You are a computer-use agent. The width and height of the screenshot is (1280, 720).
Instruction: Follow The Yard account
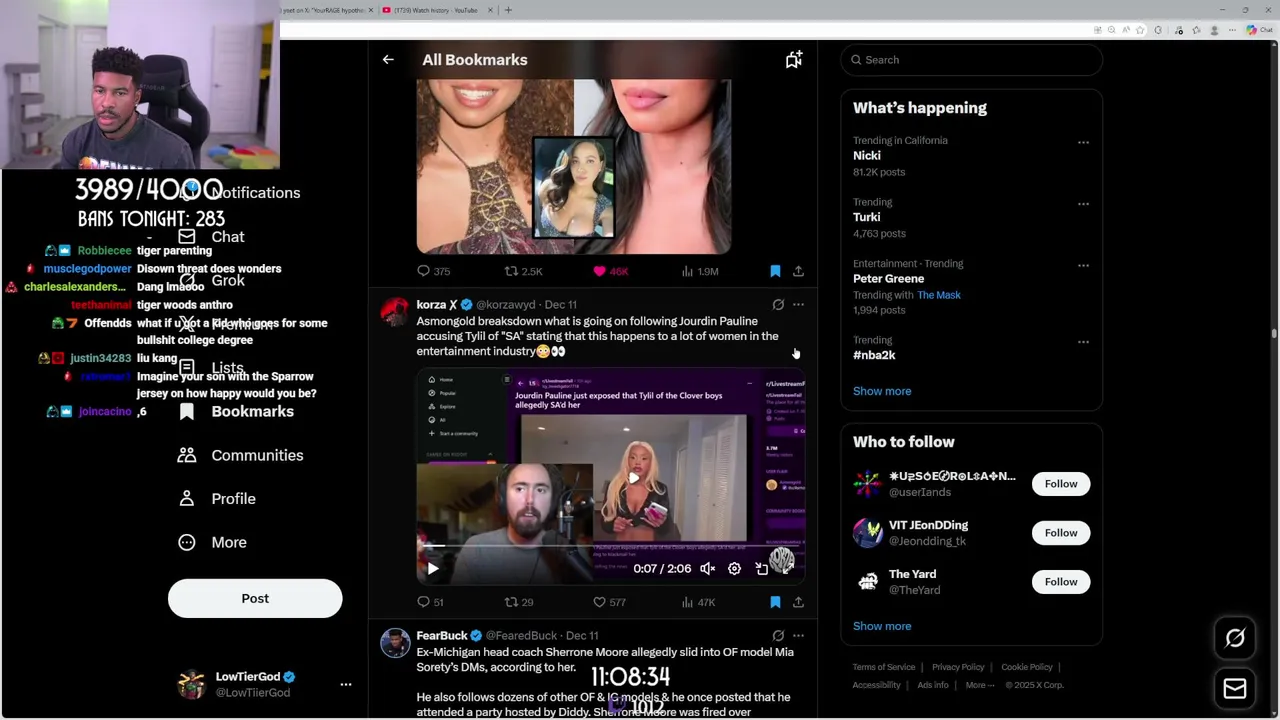point(1061,582)
